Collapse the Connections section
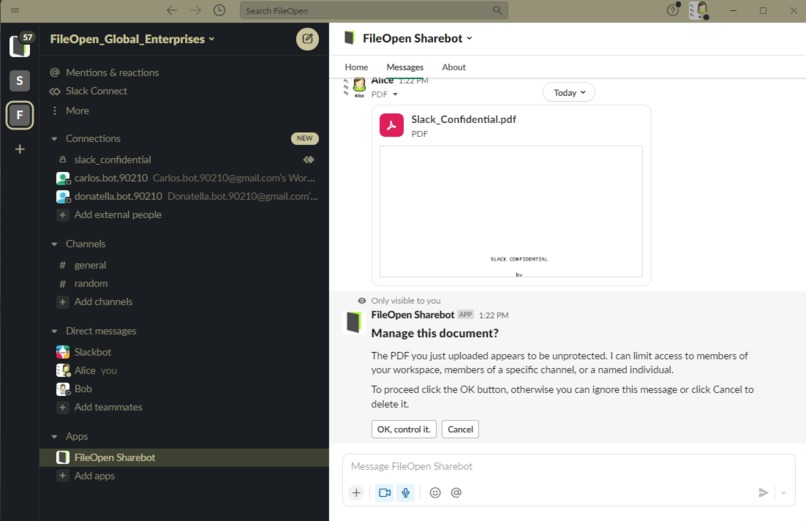This screenshot has height=521, width=806. (54, 139)
